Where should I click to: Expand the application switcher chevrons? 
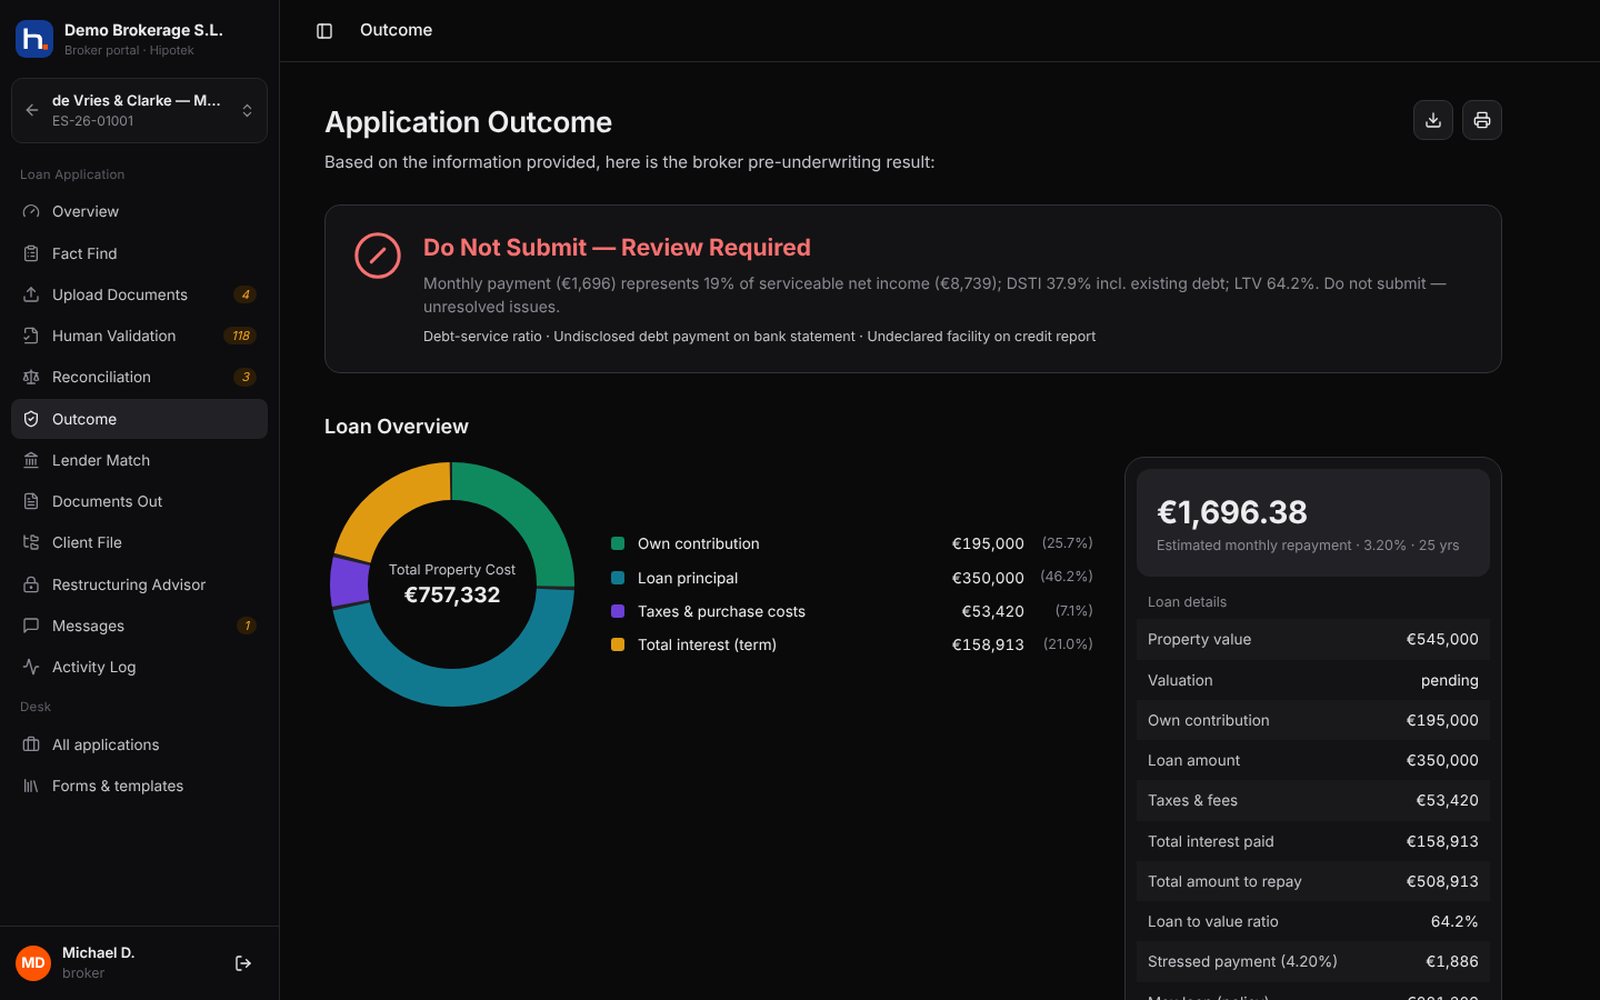pyautogui.click(x=247, y=110)
